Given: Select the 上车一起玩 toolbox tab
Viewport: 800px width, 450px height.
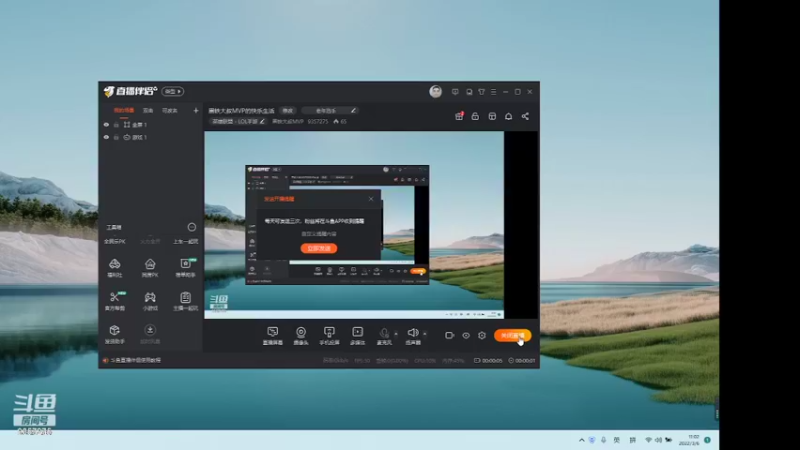Looking at the screenshot, I should pos(186,241).
